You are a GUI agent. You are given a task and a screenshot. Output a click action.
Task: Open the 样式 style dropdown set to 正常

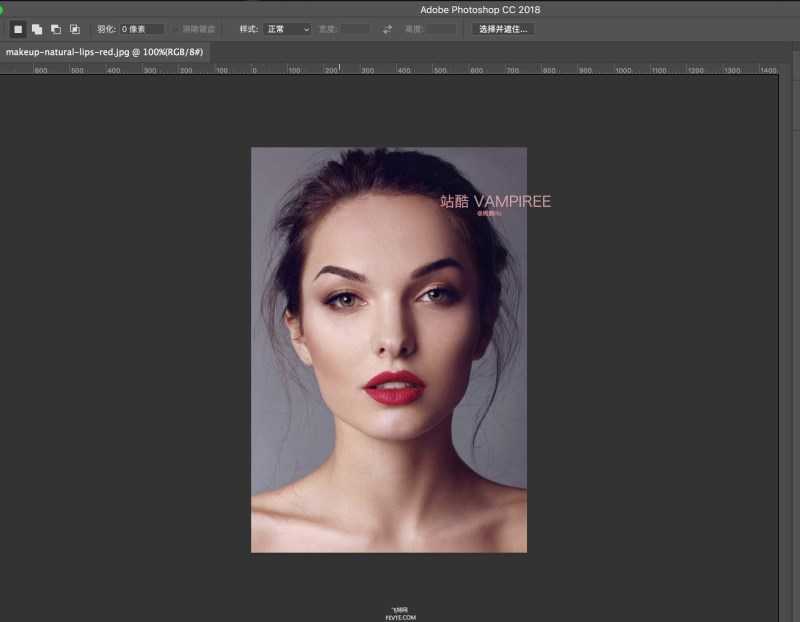(287, 29)
